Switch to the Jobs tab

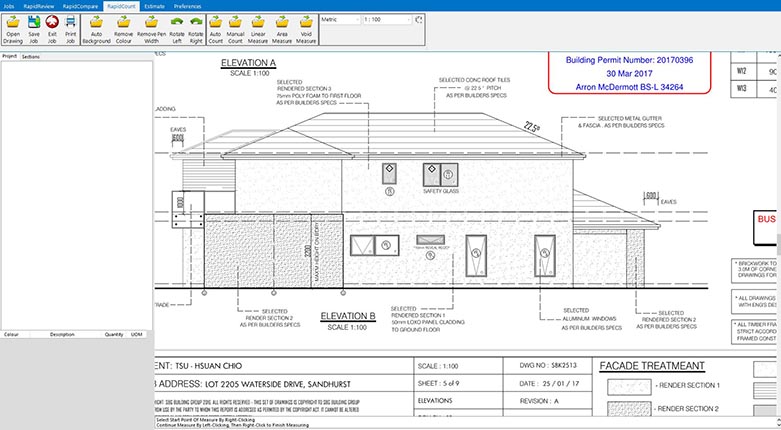(x=9, y=6)
